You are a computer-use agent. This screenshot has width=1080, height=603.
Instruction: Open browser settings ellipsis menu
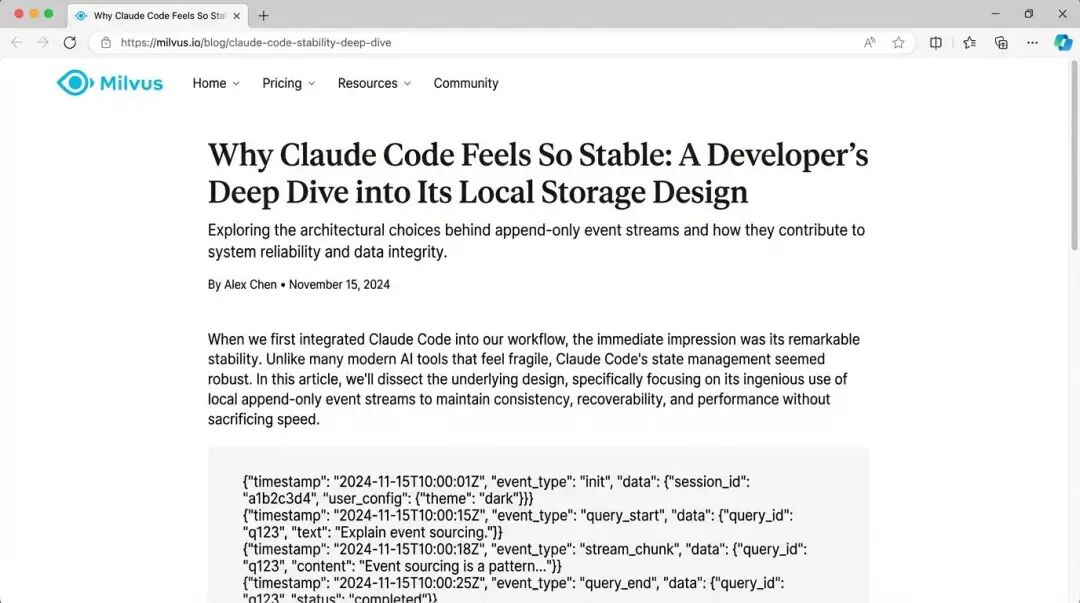(1032, 42)
